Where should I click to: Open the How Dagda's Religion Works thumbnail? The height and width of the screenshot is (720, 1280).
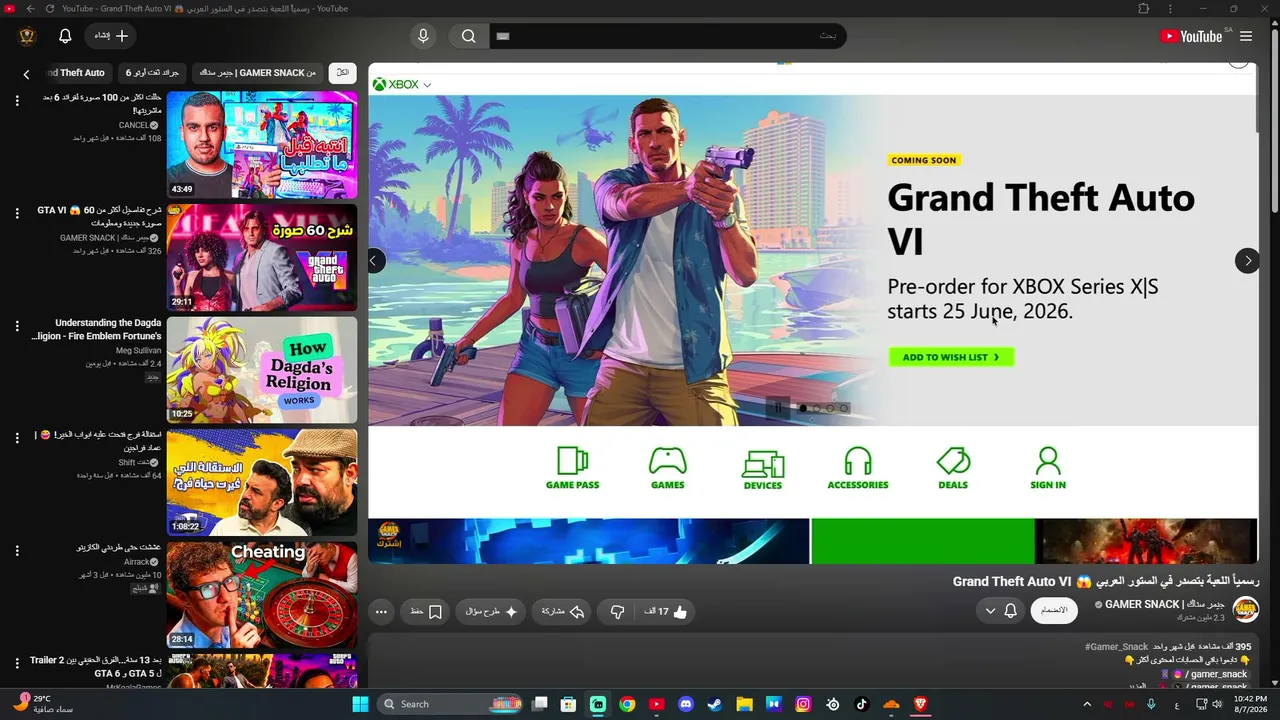pos(262,370)
